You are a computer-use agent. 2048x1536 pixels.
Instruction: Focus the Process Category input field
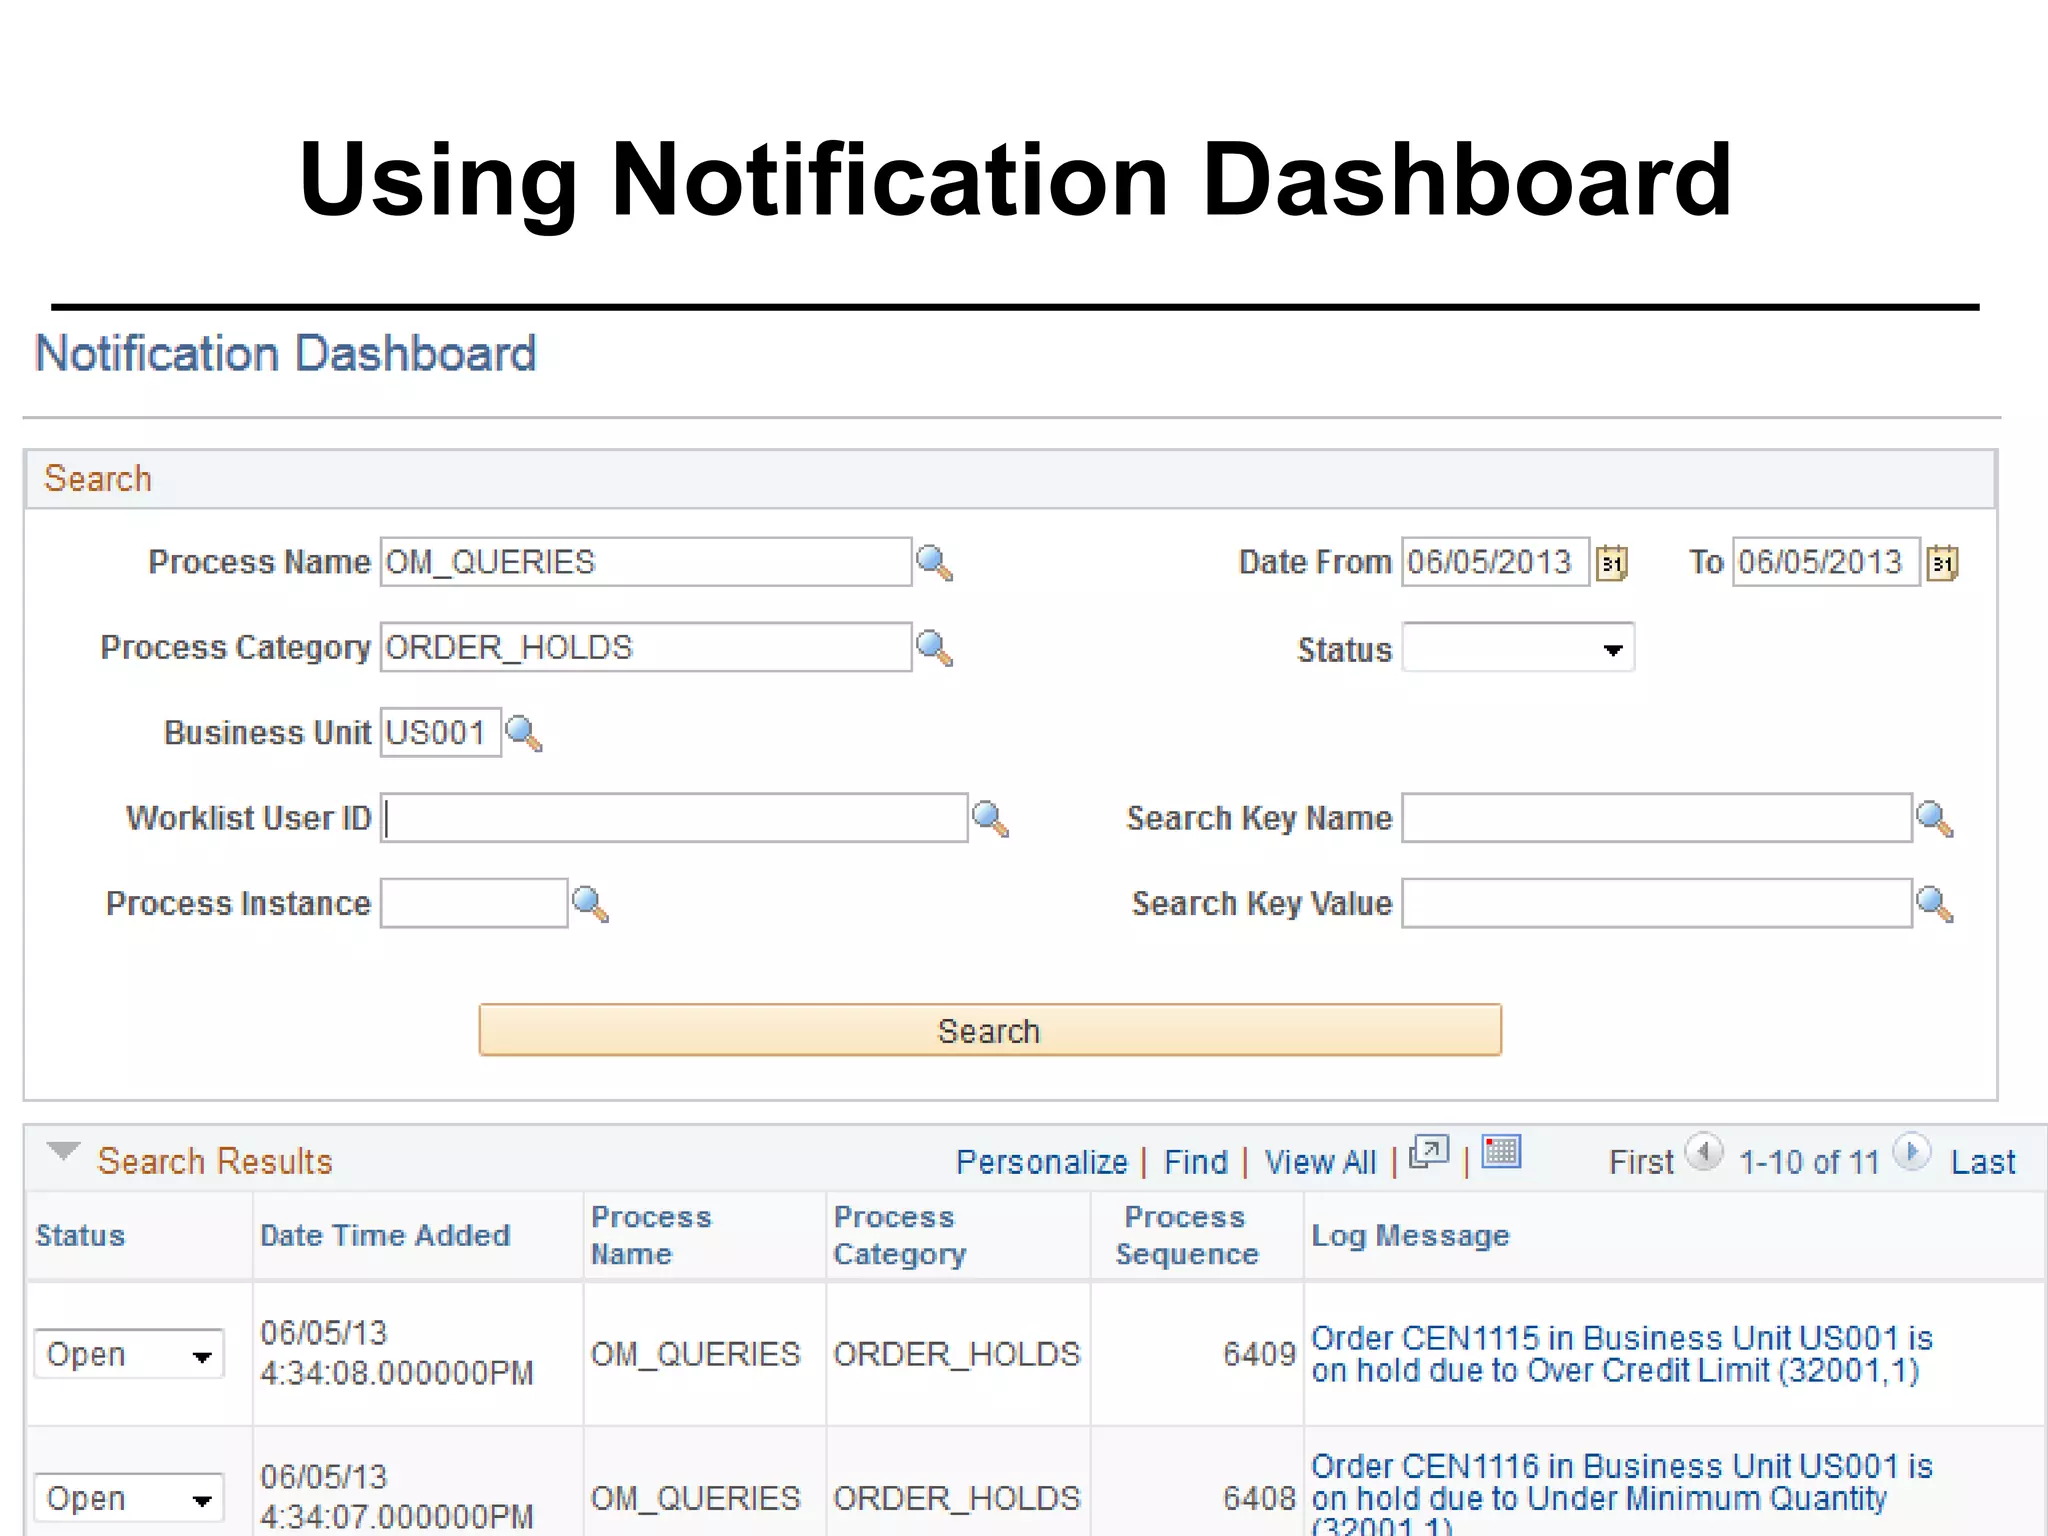coord(646,647)
